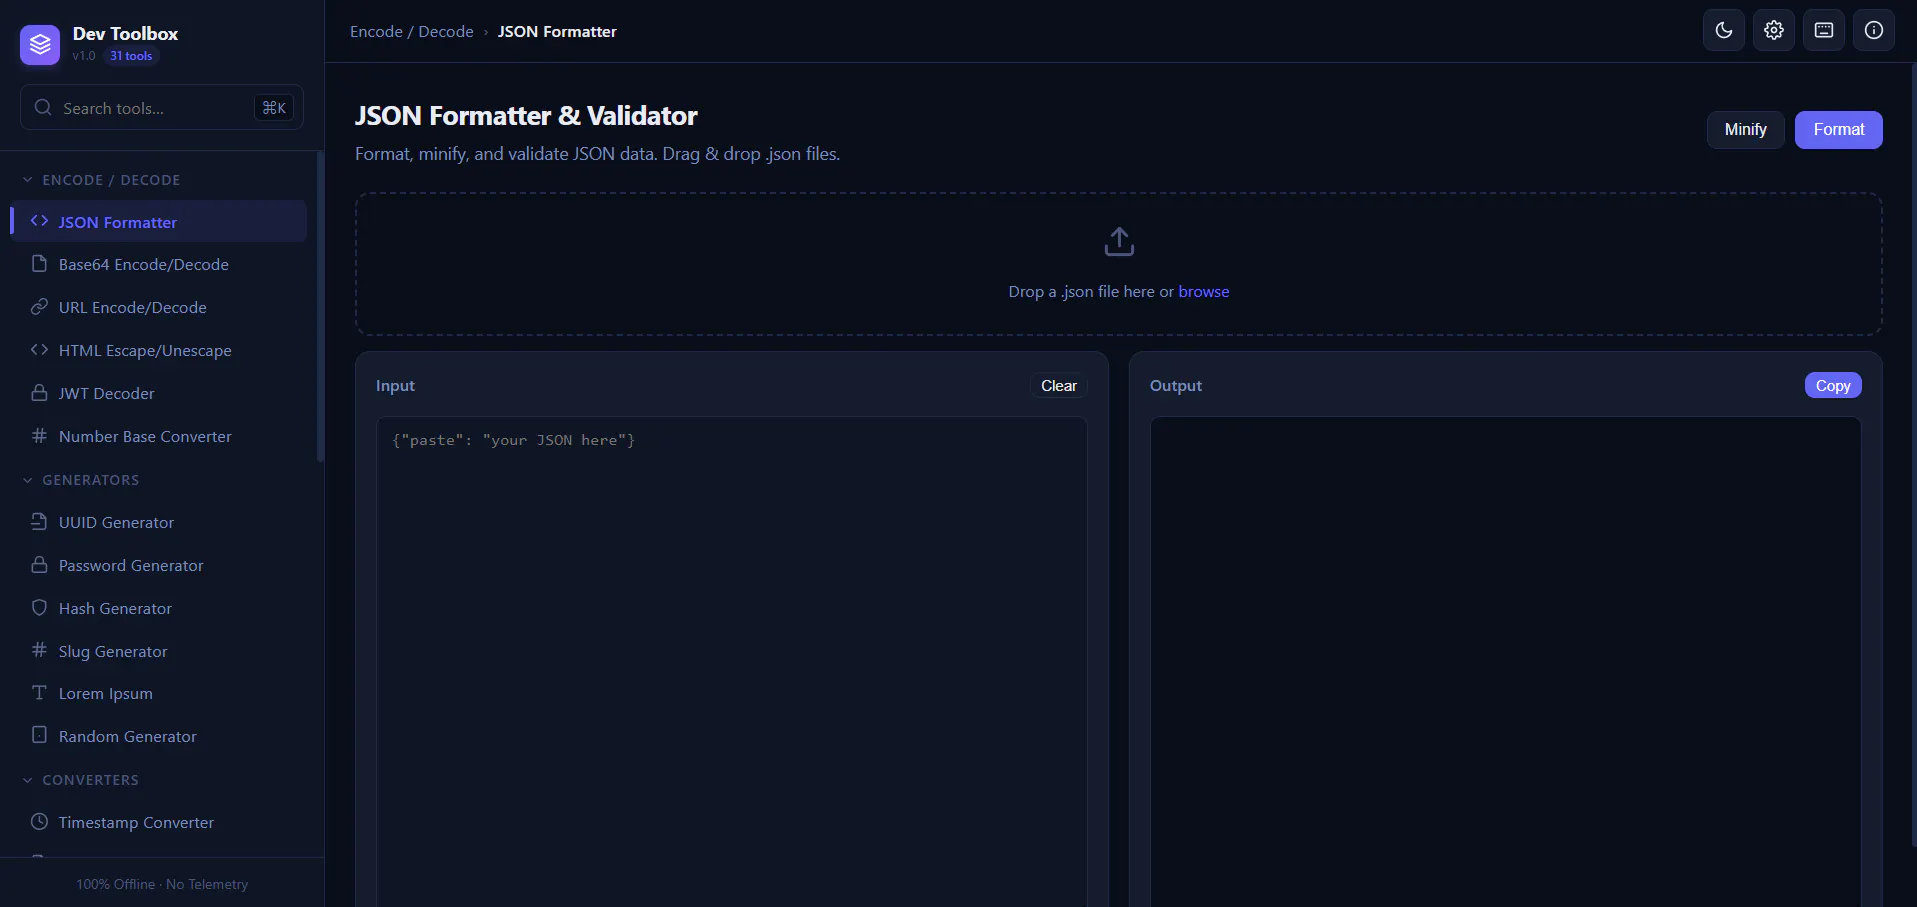Viewport: 1917px width, 907px height.
Task: Click the ⌘K shortcut hint
Action: pyautogui.click(x=274, y=107)
